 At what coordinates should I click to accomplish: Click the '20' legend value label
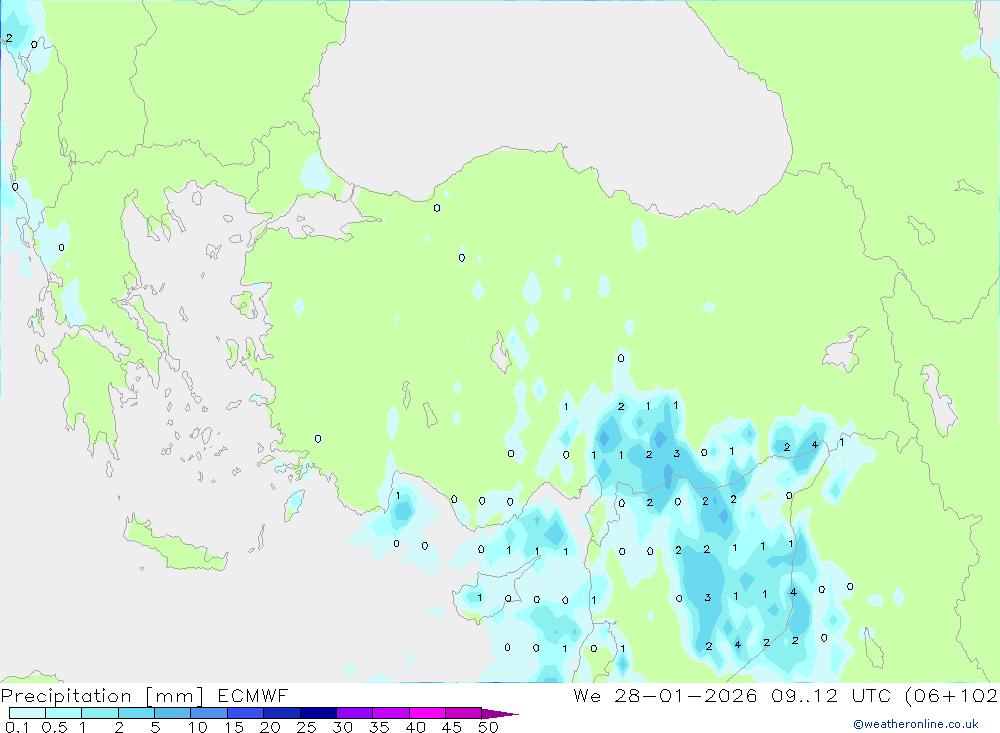point(270,727)
